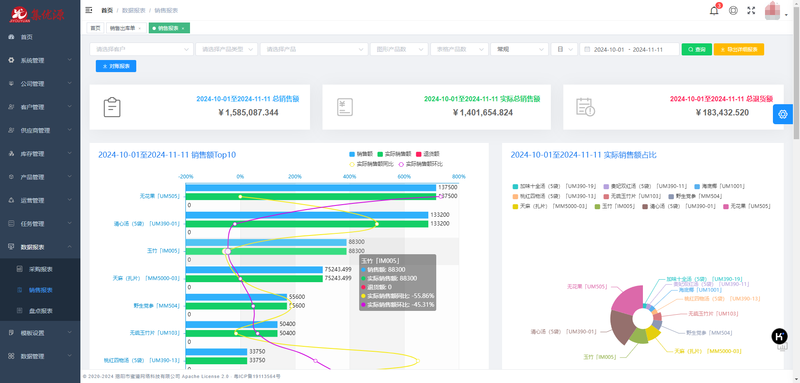Screen dimensions: 800x383
Task: Click the 涌心汤 [UM390-01] chart axis label
Action: pos(147,223)
